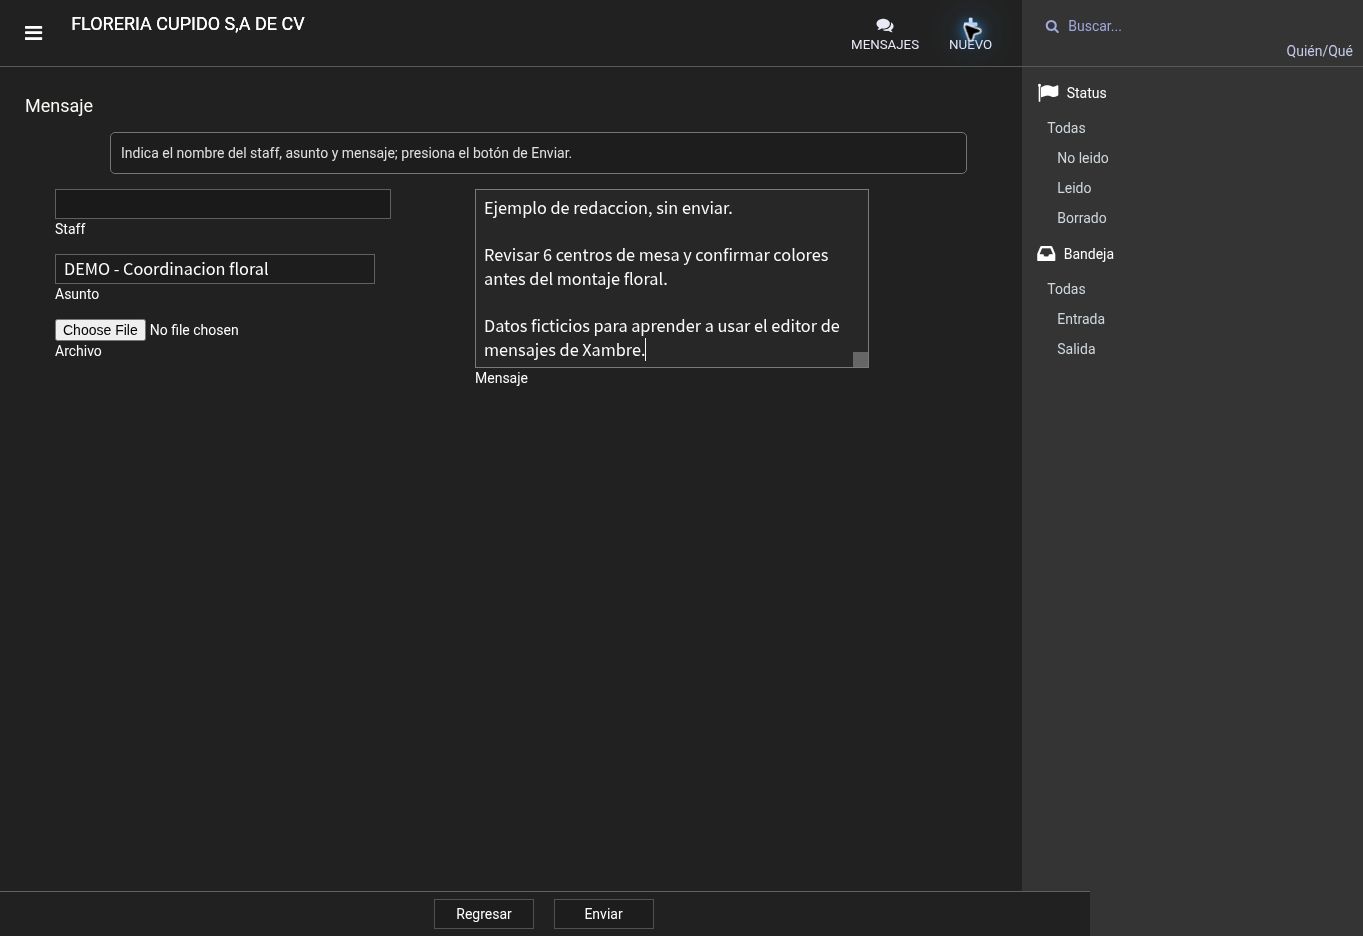Filter by Leido status
This screenshot has width=1363, height=936.
[x=1074, y=188]
